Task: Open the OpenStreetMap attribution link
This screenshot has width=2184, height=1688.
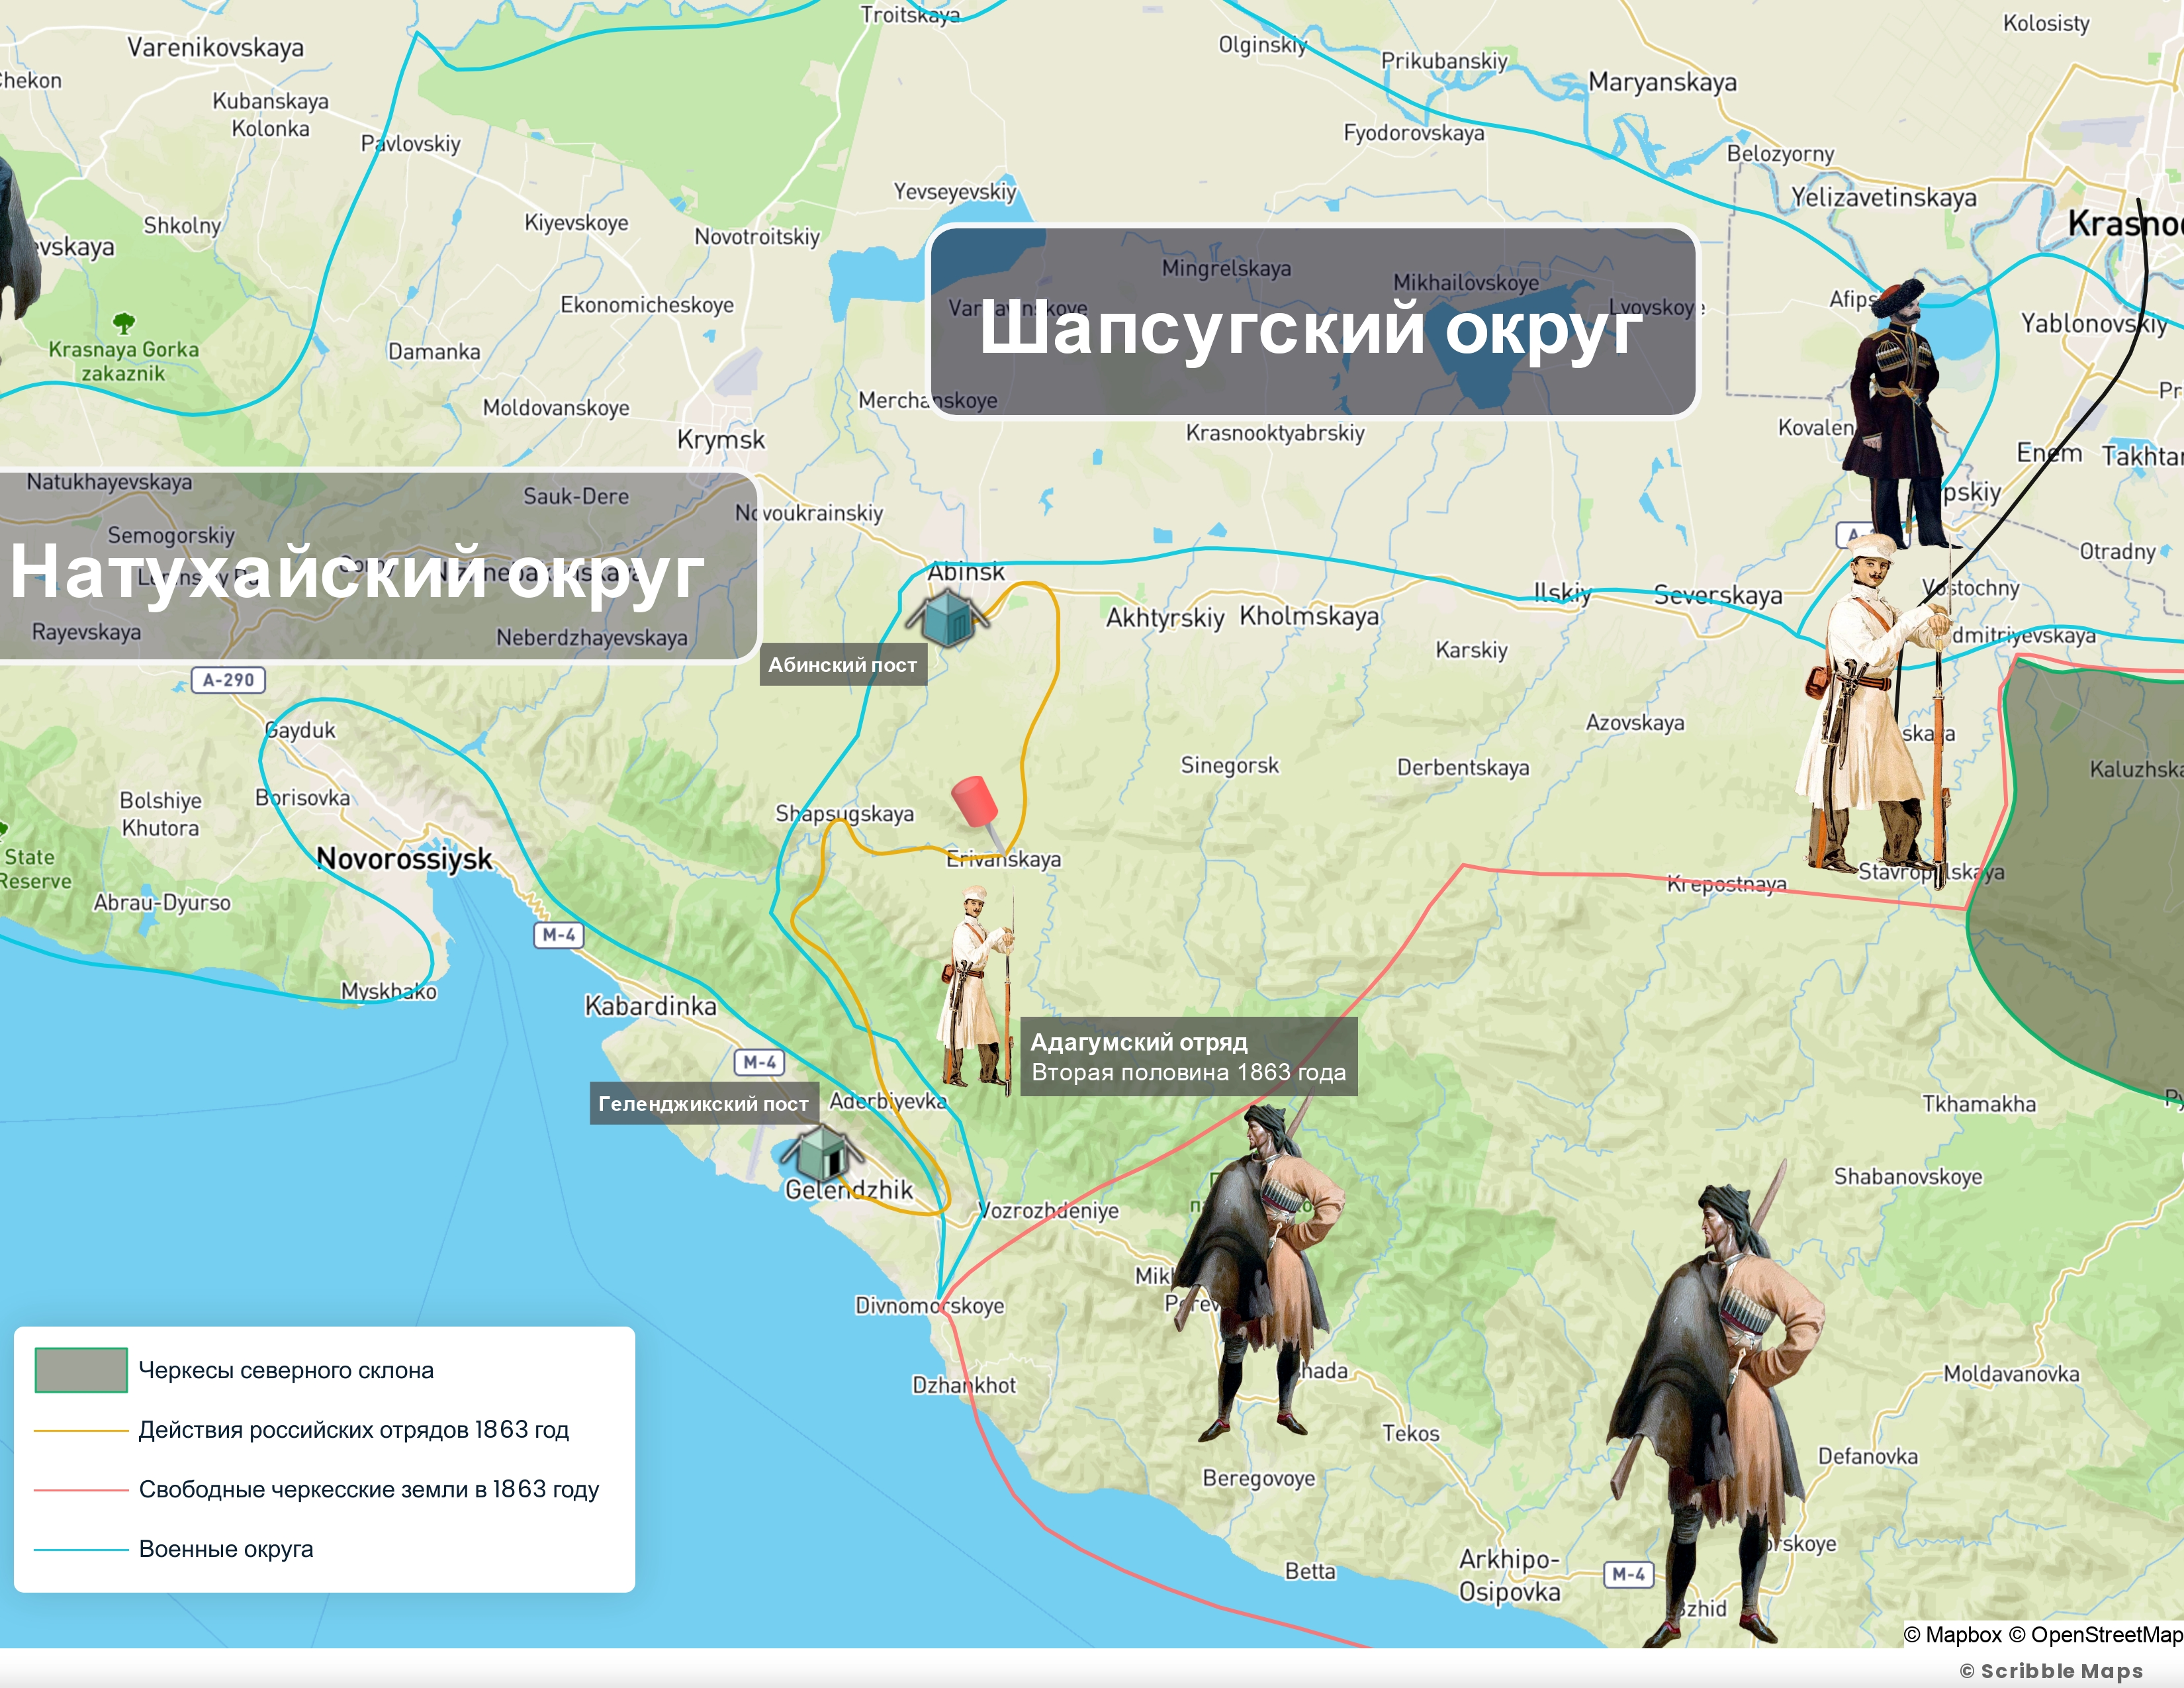Action: point(2096,1634)
